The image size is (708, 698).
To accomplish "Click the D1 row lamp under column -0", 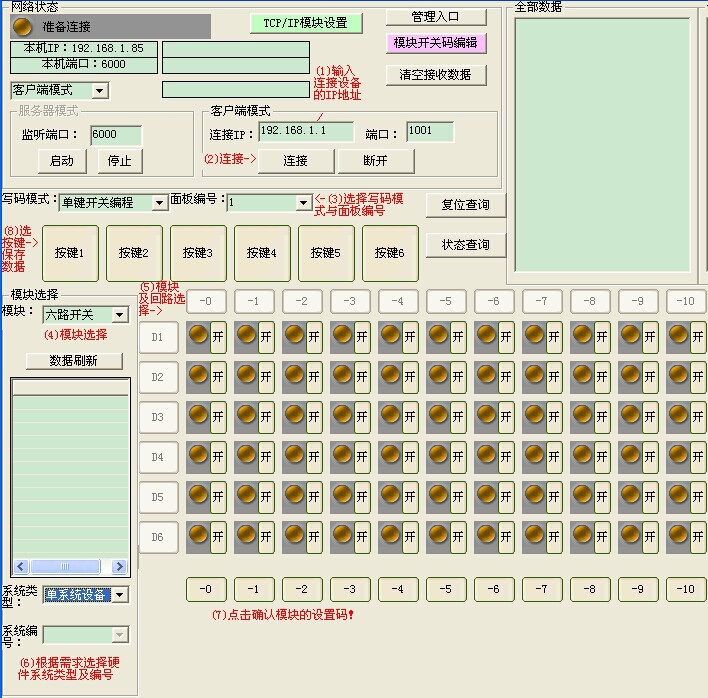I will click(198, 335).
